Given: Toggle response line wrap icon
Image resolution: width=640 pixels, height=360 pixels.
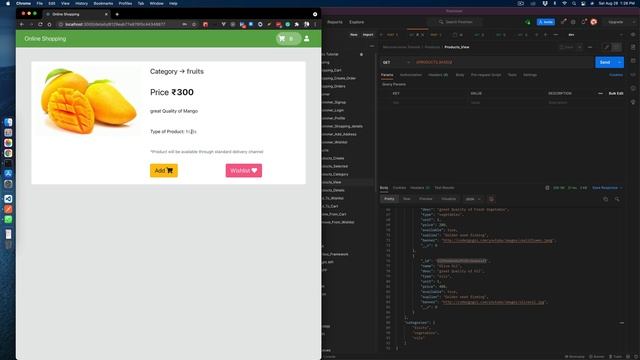Looking at the screenshot, I should tap(491, 199).
